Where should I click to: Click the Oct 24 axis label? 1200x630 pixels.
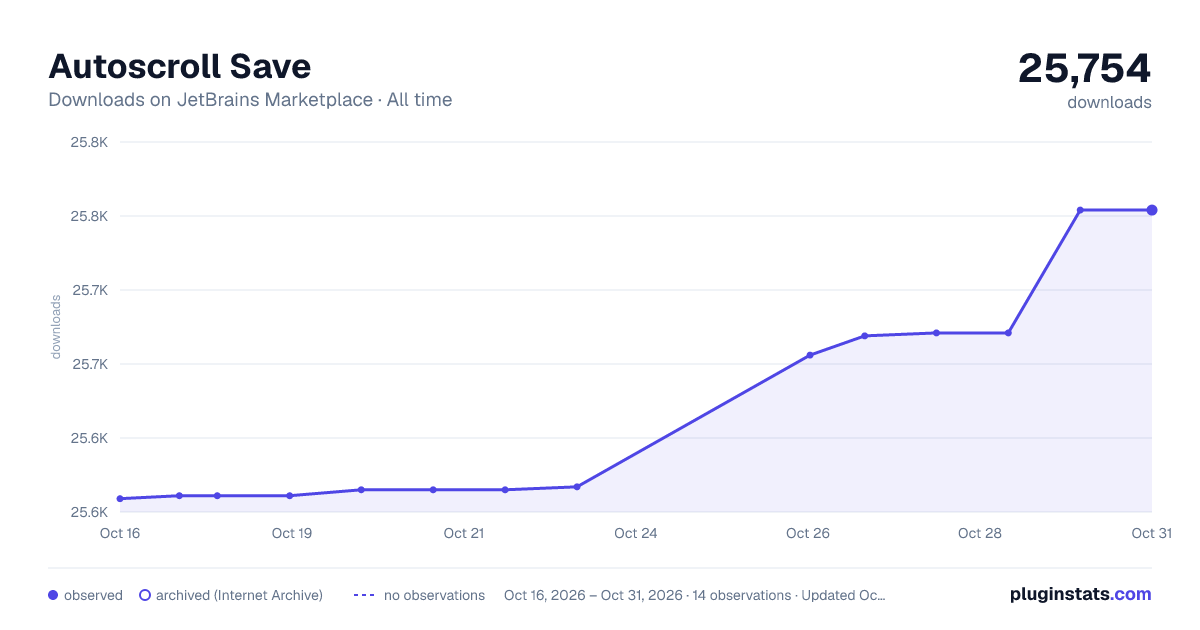[636, 533]
